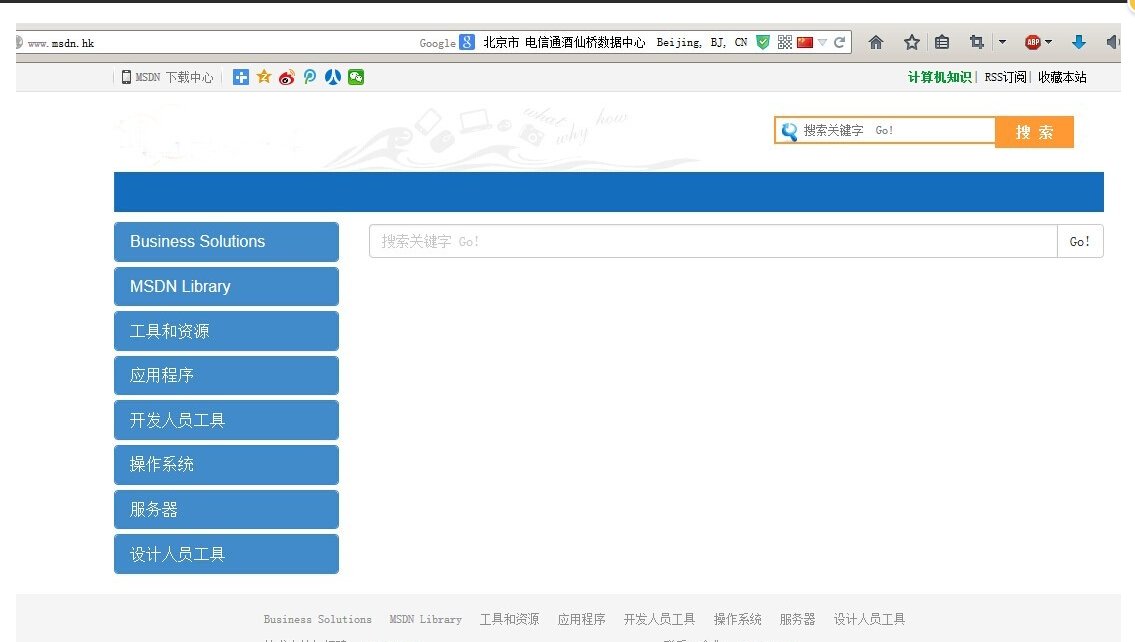Click the phone icon beside MSDN 下载中心
The image size is (1135, 642).
[127, 76]
